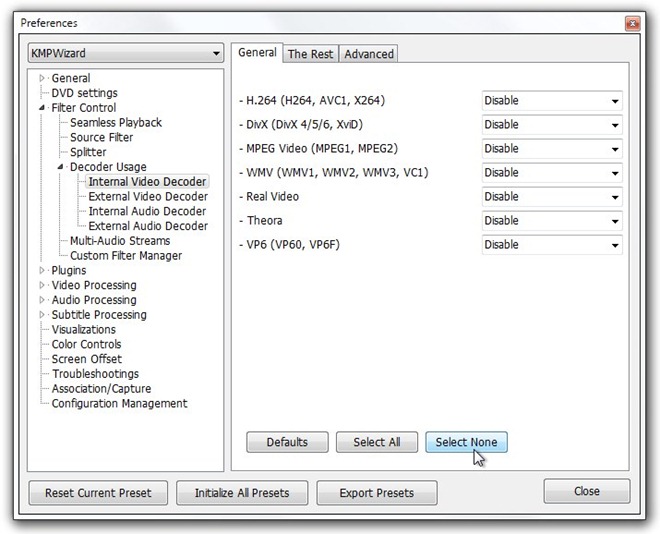Image resolution: width=660 pixels, height=534 pixels.
Task: Close the Preferences window via title bar
Action: 632,23
